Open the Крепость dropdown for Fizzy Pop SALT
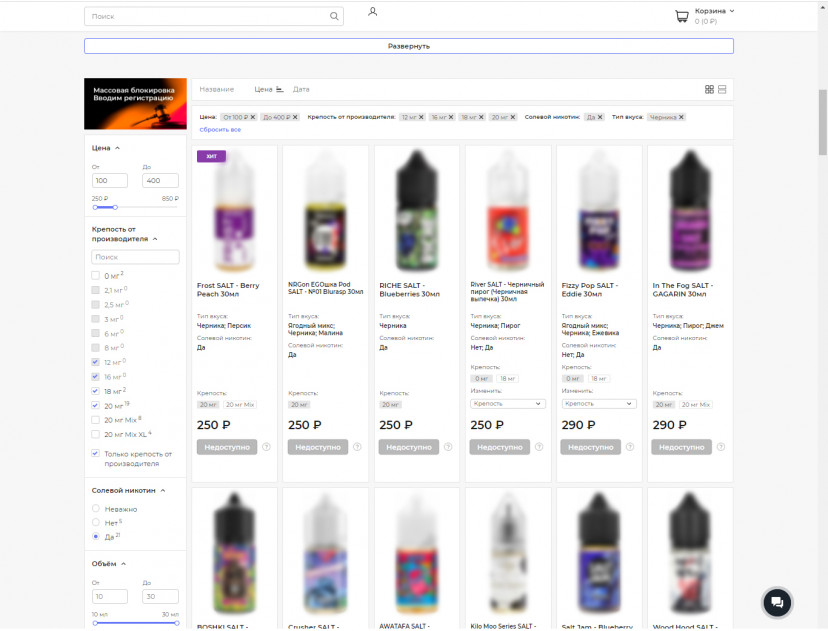828x631 pixels. [x=598, y=404]
